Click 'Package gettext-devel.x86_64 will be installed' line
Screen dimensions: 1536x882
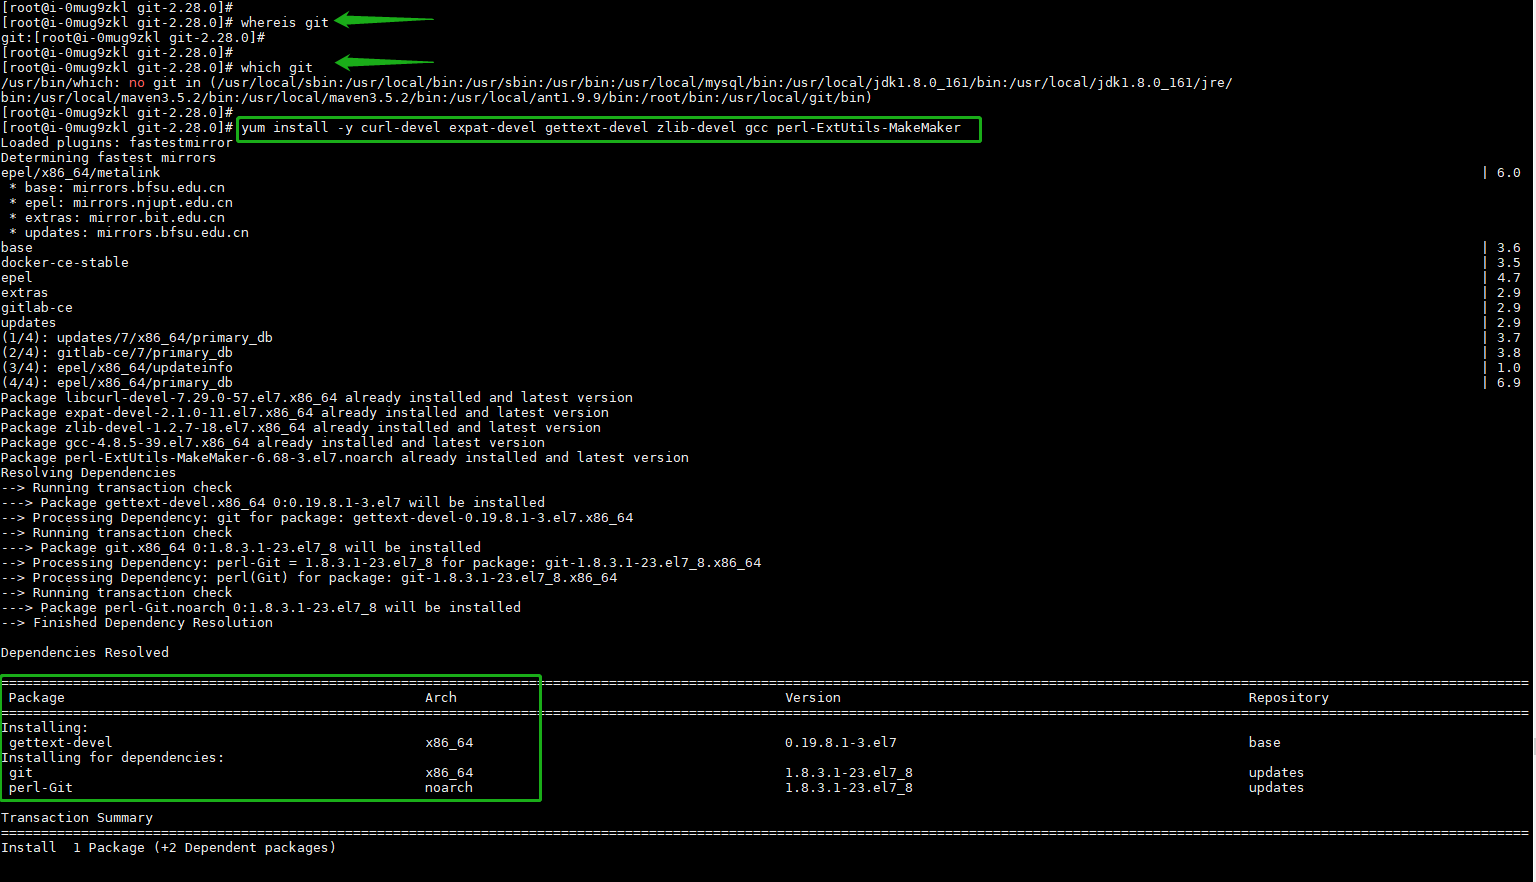point(273,503)
